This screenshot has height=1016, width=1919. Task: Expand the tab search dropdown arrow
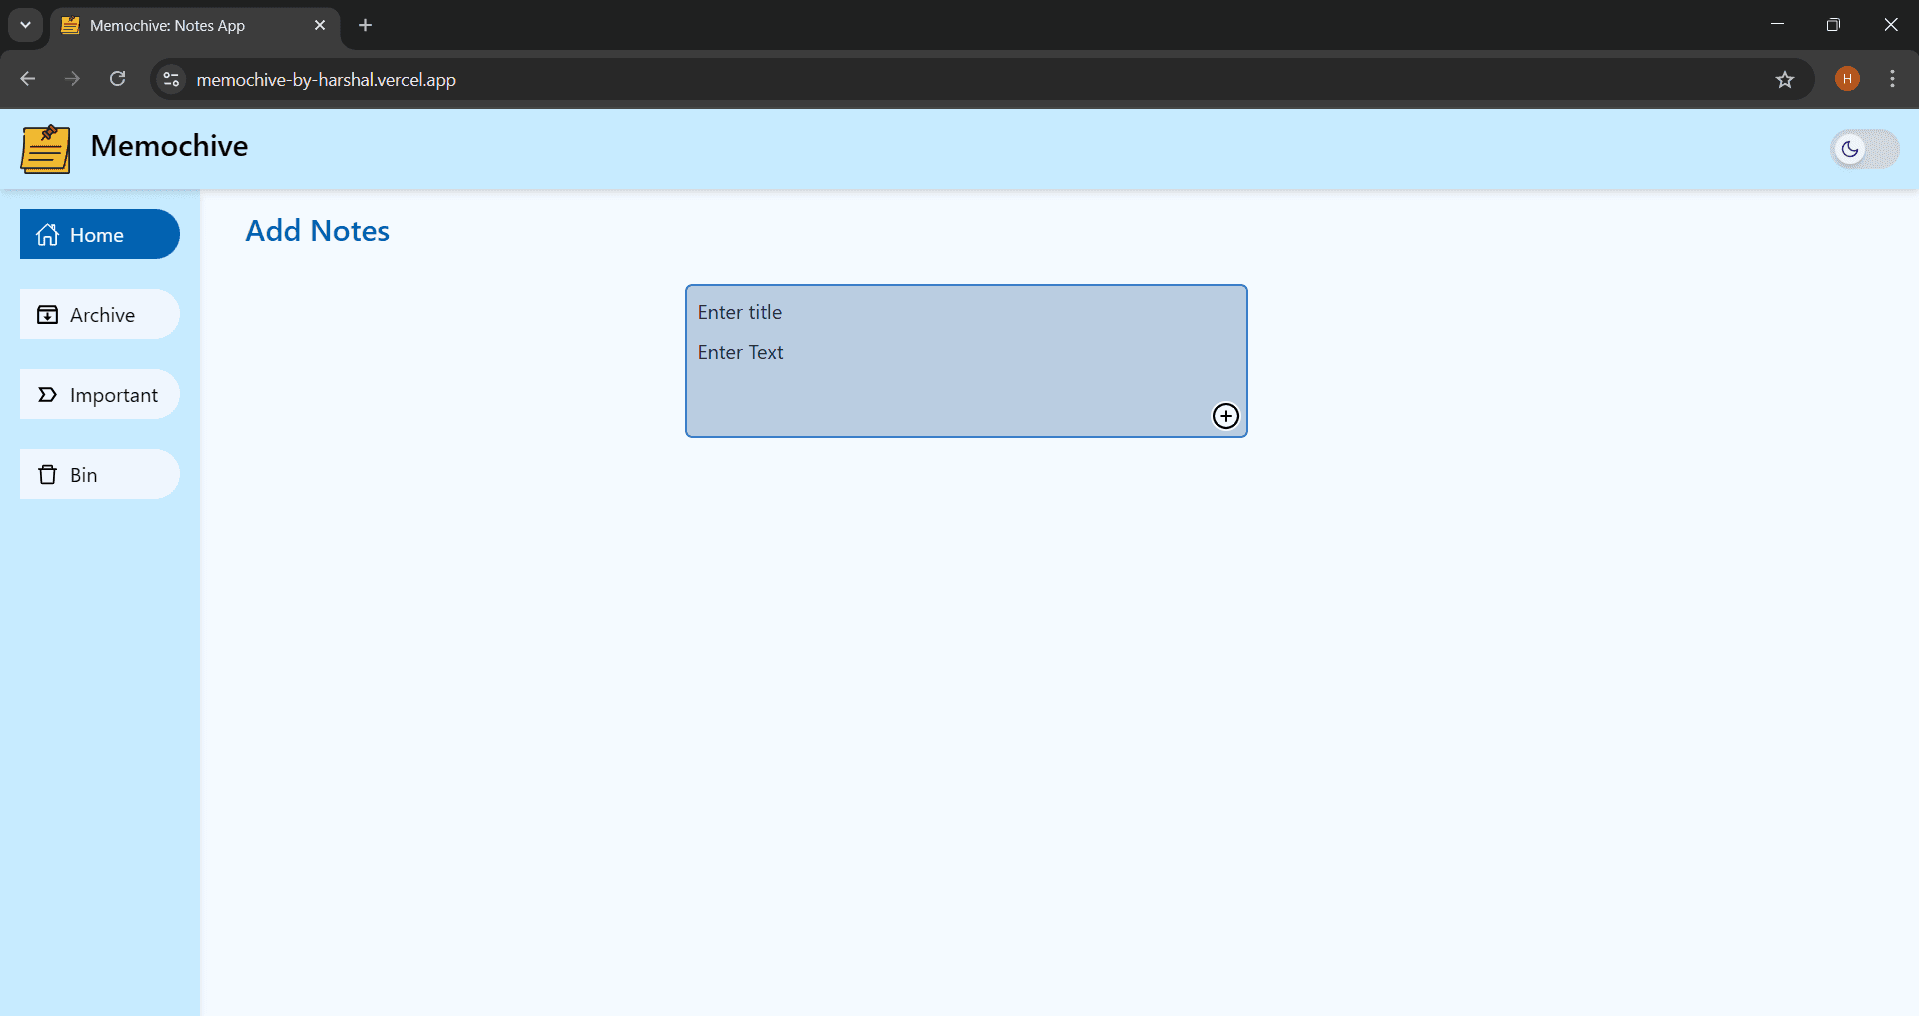[x=25, y=25]
